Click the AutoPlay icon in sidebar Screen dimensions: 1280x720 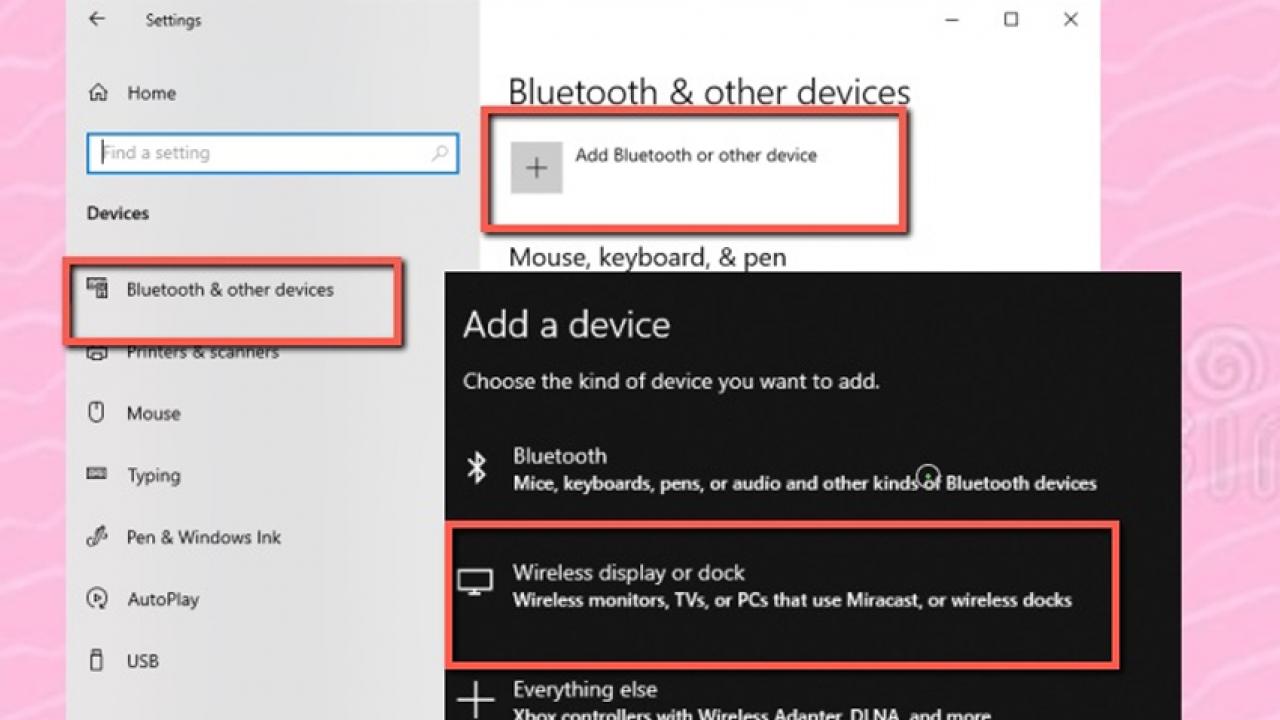(x=97, y=599)
